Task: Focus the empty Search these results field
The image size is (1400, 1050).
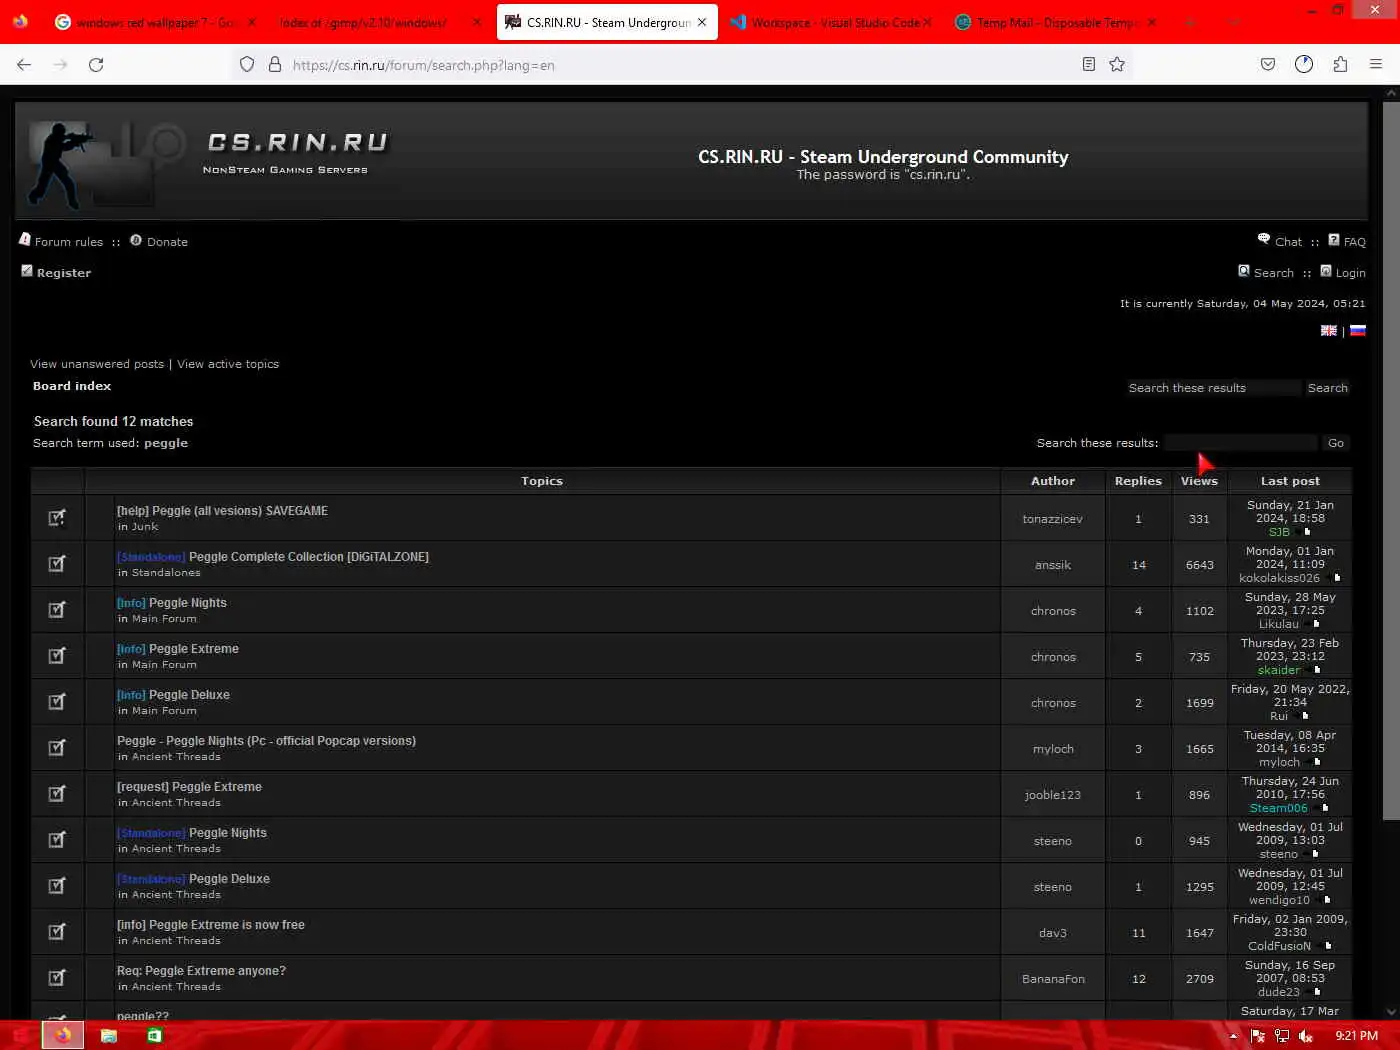Action: (x=1240, y=443)
